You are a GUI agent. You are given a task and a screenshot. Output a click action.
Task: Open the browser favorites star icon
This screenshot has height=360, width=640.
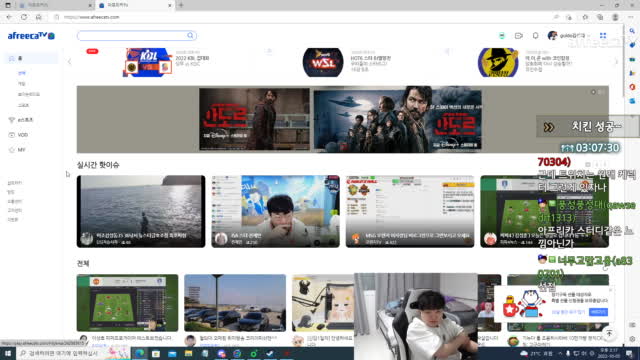click(x=585, y=17)
